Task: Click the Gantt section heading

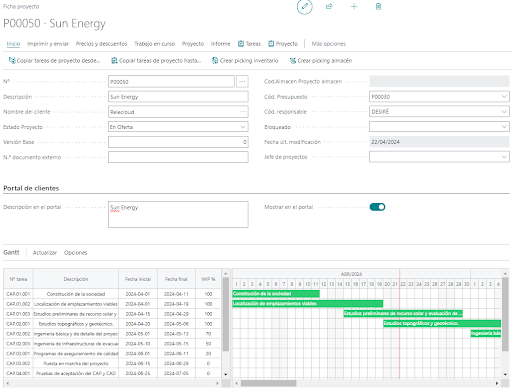Action: click(11, 252)
